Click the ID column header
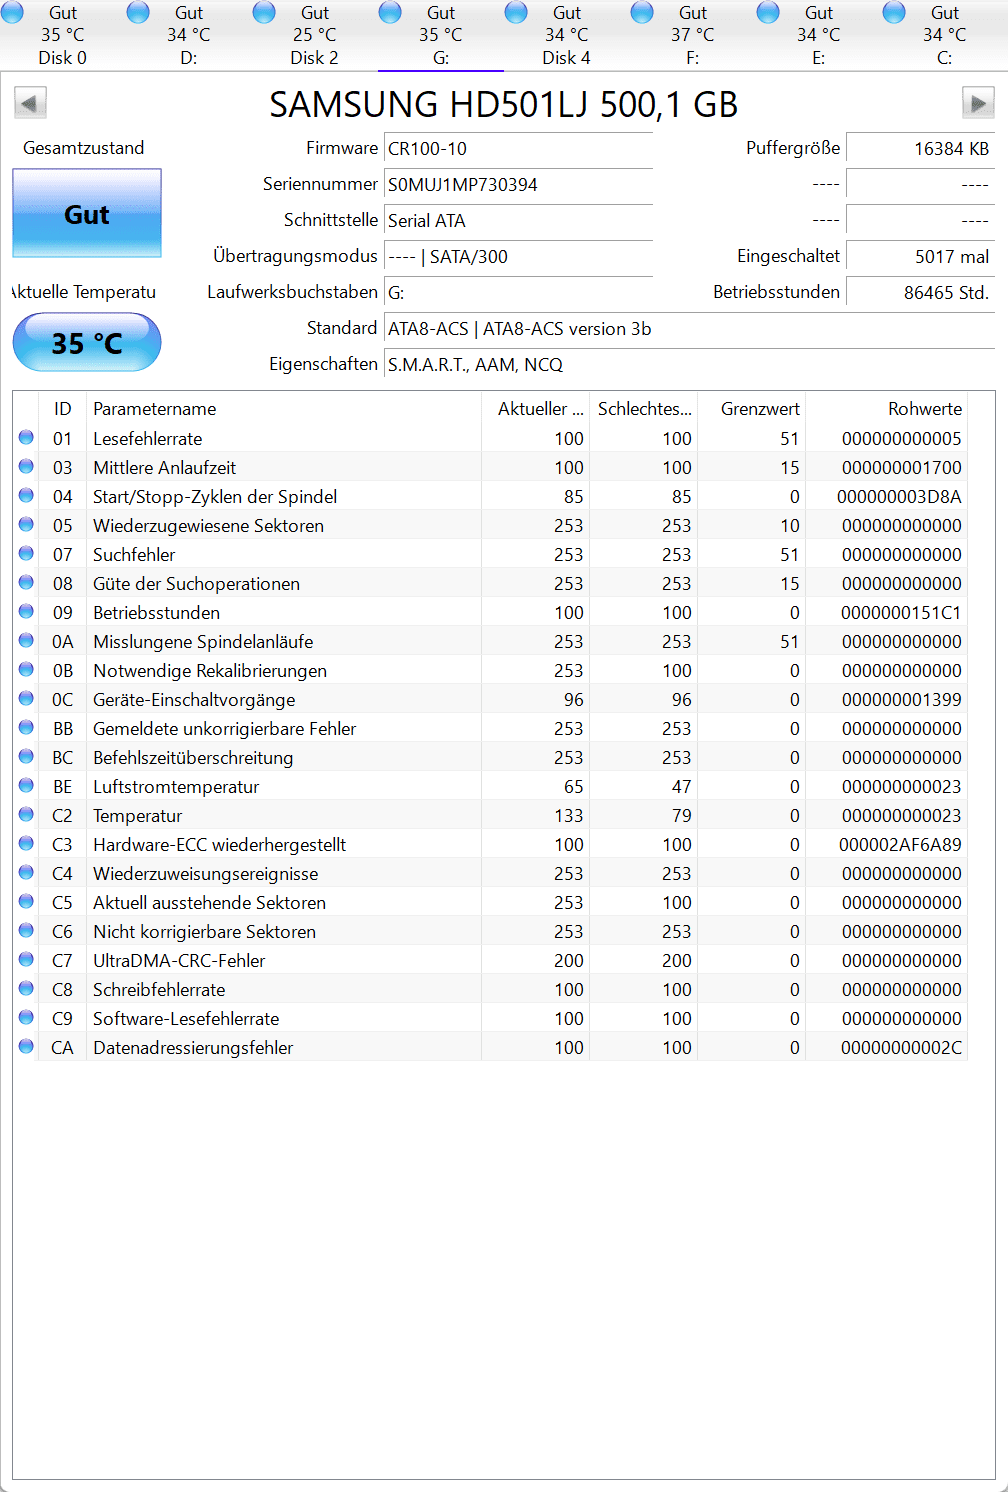 (62, 408)
